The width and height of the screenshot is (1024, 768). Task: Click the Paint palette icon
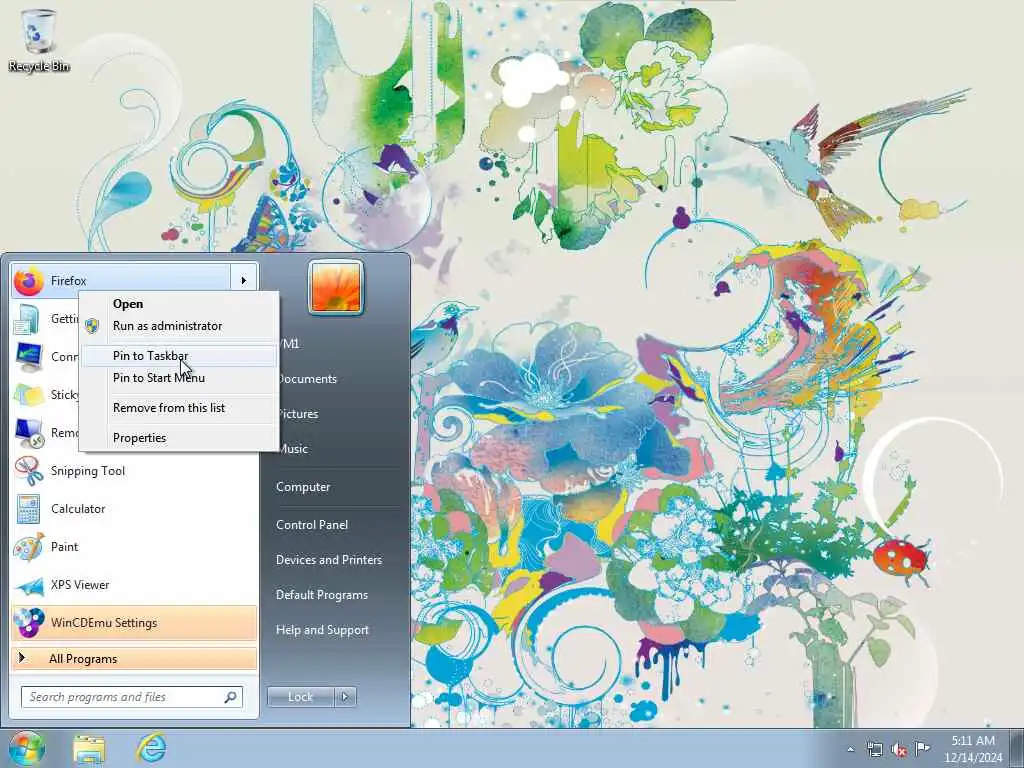click(x=29, y=547)
